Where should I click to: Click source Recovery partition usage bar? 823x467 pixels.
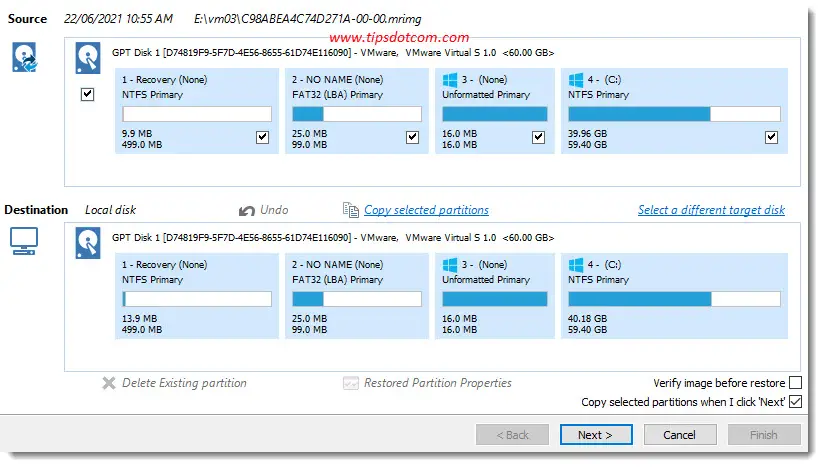(197, 114)
